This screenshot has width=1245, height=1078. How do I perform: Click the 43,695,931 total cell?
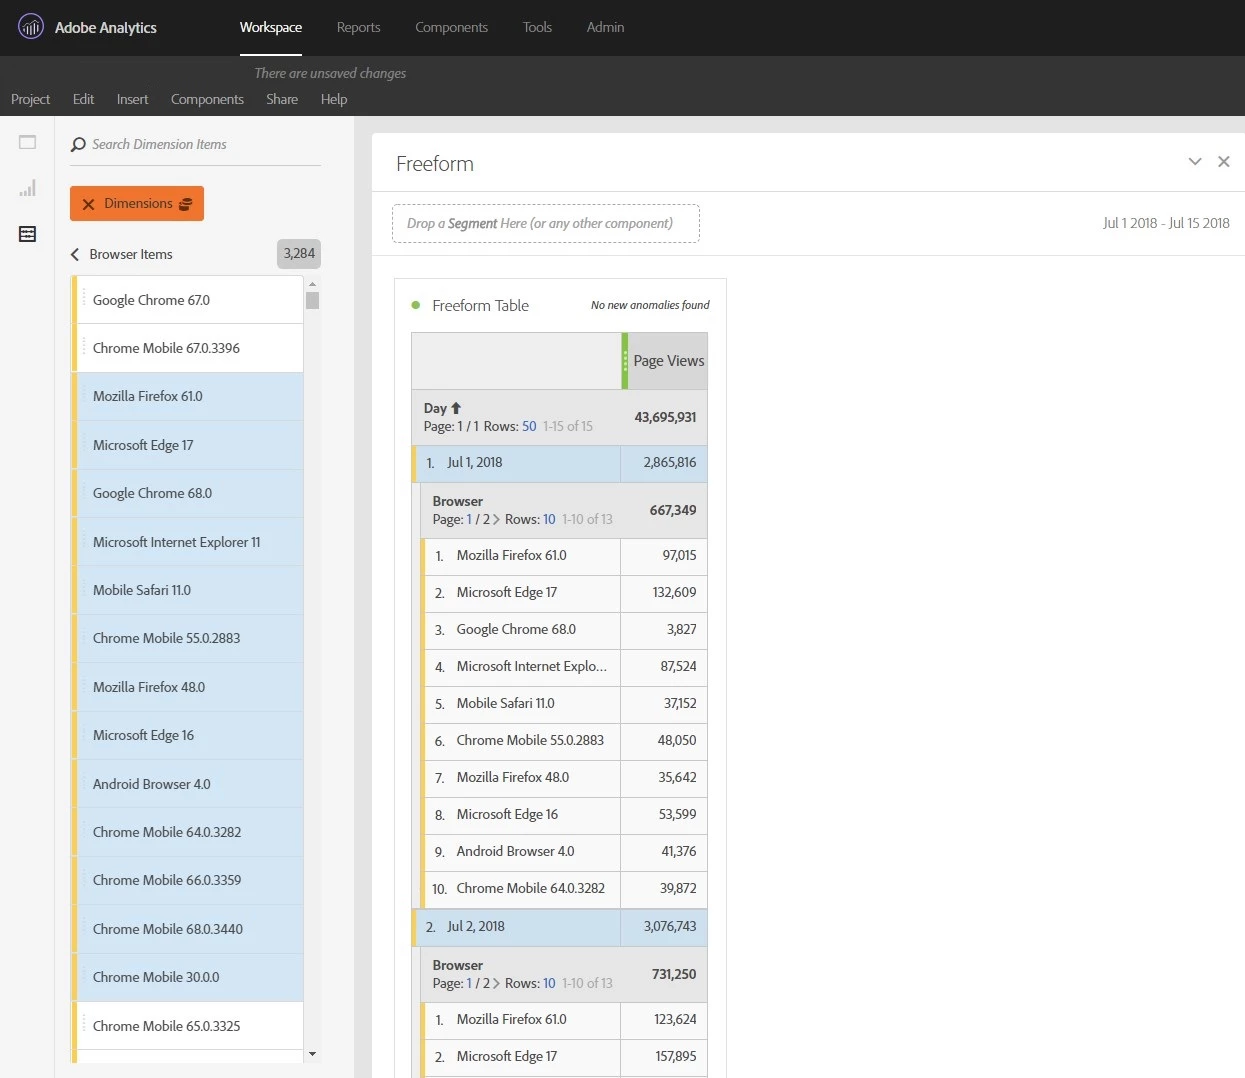point(664,417)
